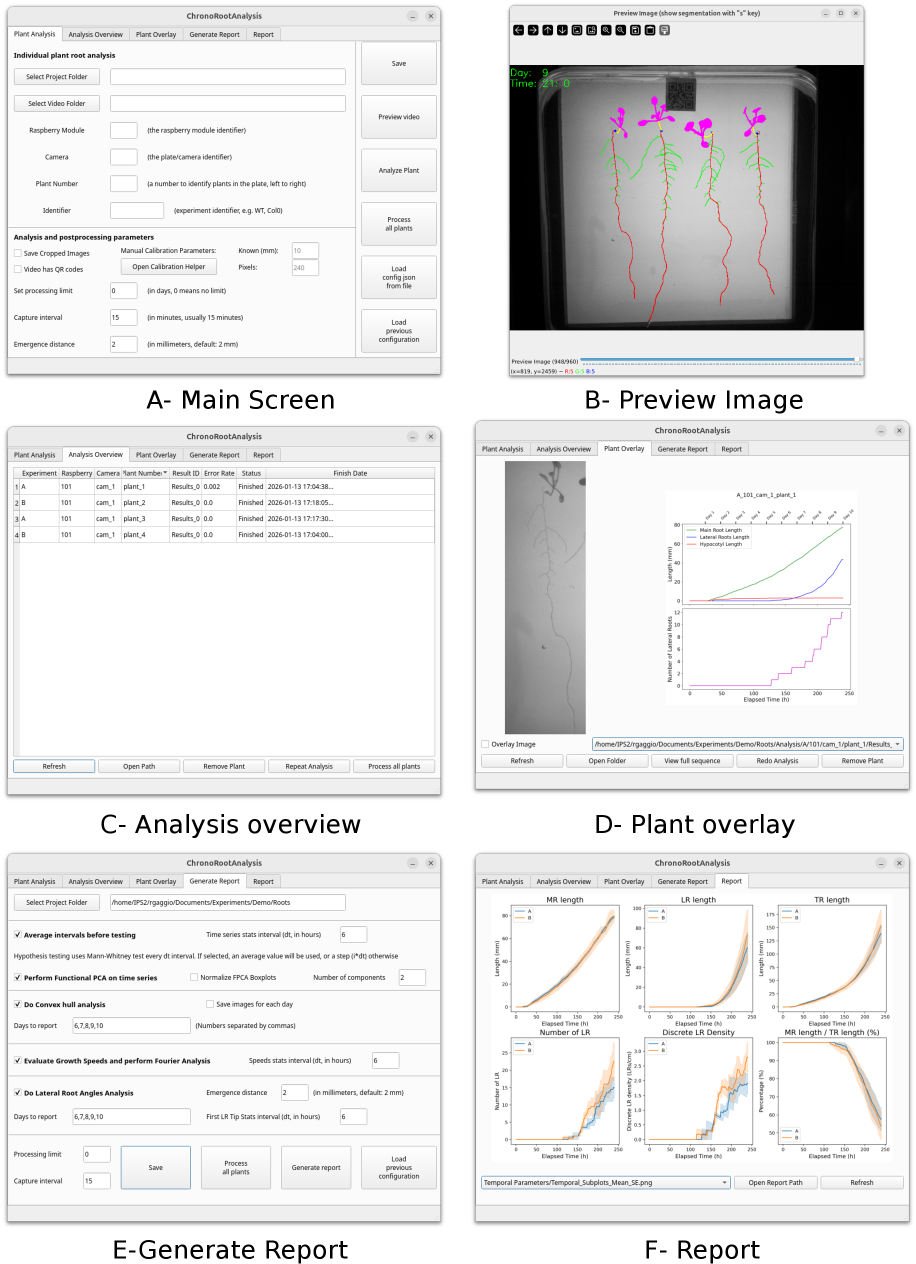Open Plant Overlay tab in panel C

[x=156, y=454]
